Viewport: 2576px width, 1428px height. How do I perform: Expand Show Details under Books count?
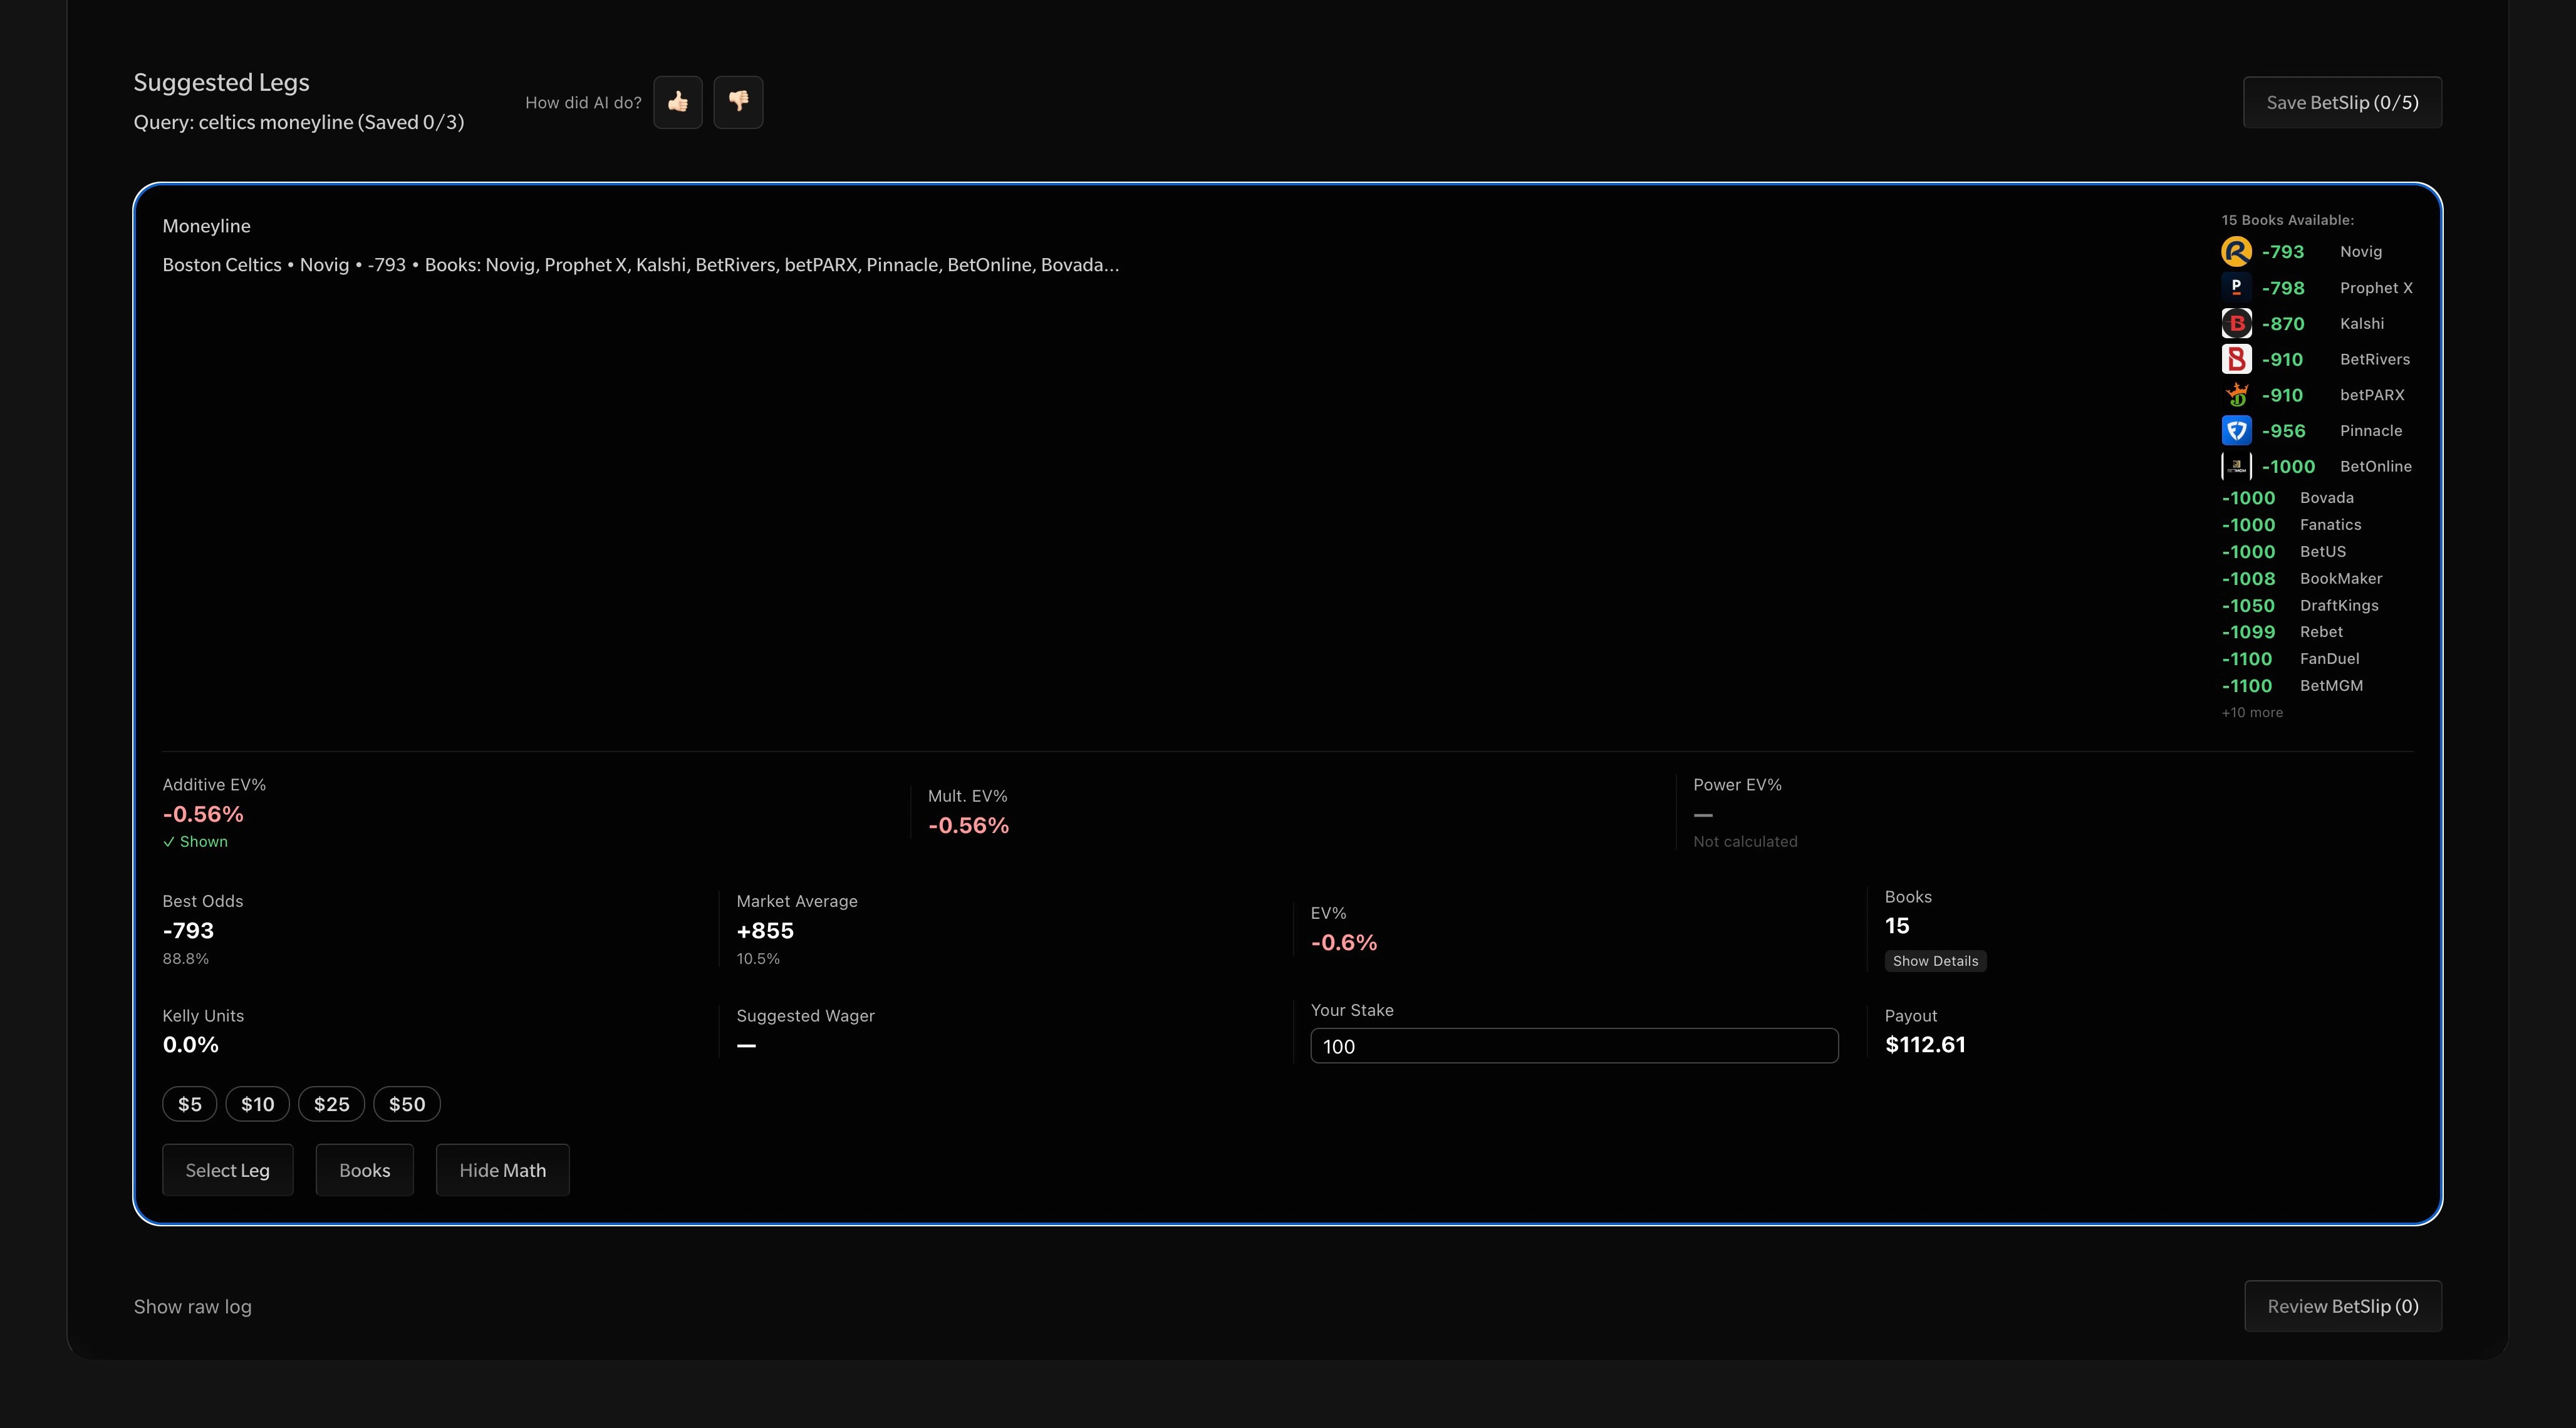point(1934,961)
